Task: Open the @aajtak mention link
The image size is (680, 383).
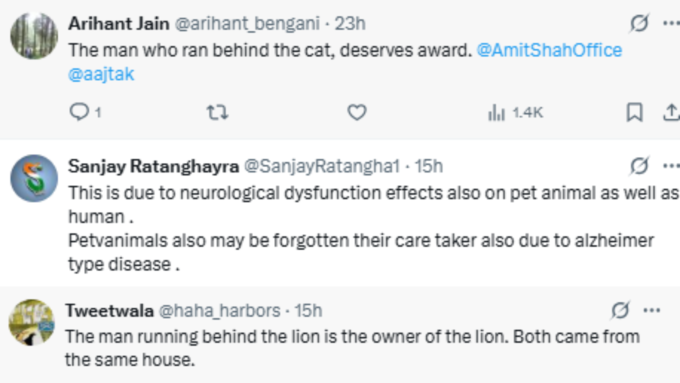Action: coord(101,74)
